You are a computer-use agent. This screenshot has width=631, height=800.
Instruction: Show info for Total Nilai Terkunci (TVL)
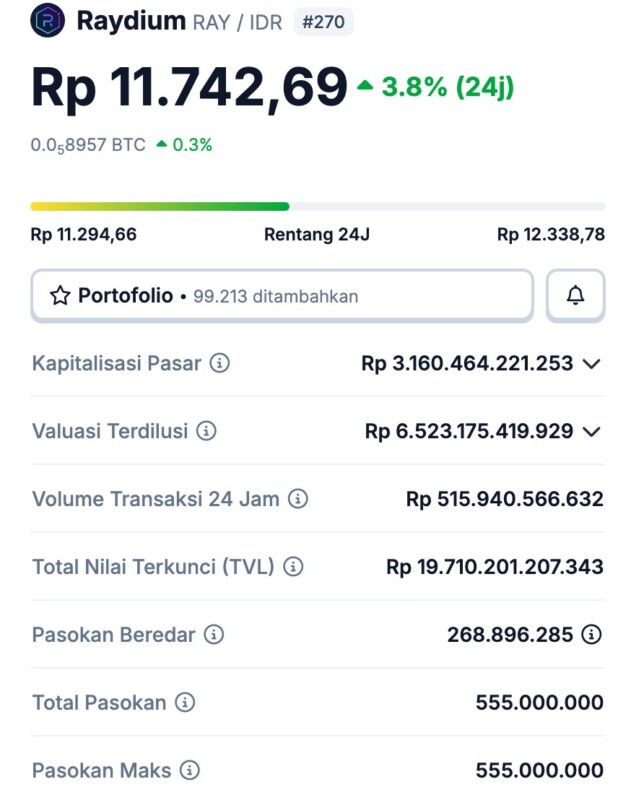(293, 567)
